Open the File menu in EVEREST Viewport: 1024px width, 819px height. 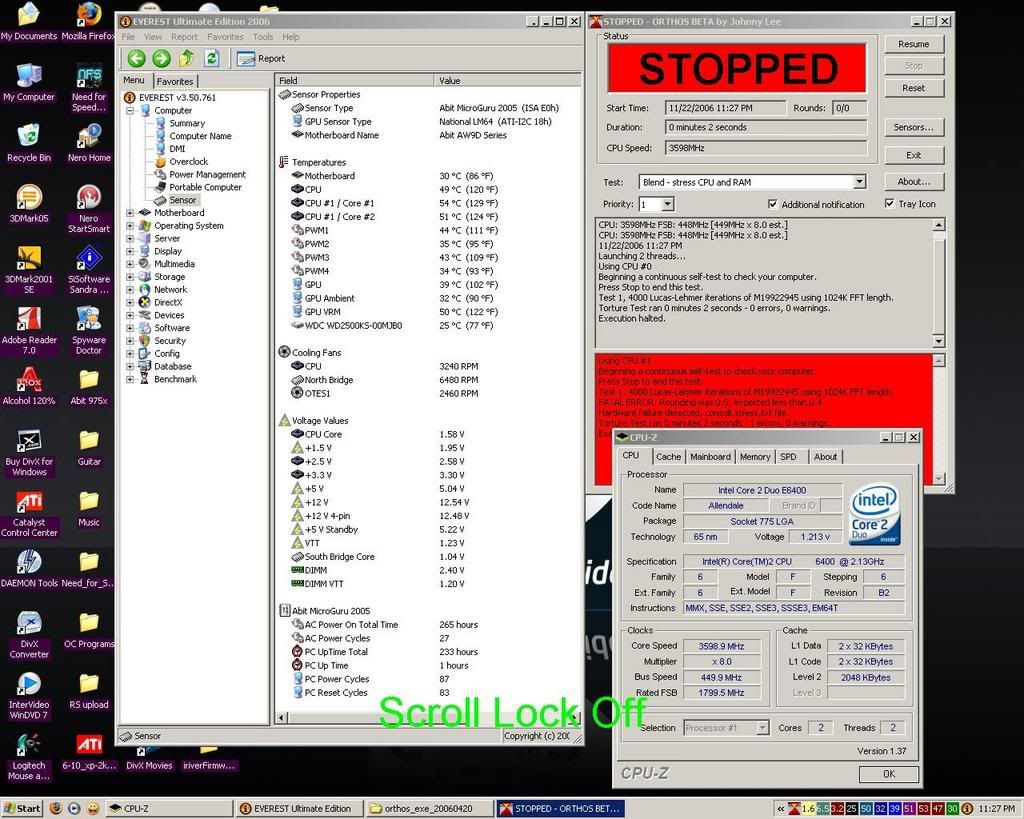(128, 37)
